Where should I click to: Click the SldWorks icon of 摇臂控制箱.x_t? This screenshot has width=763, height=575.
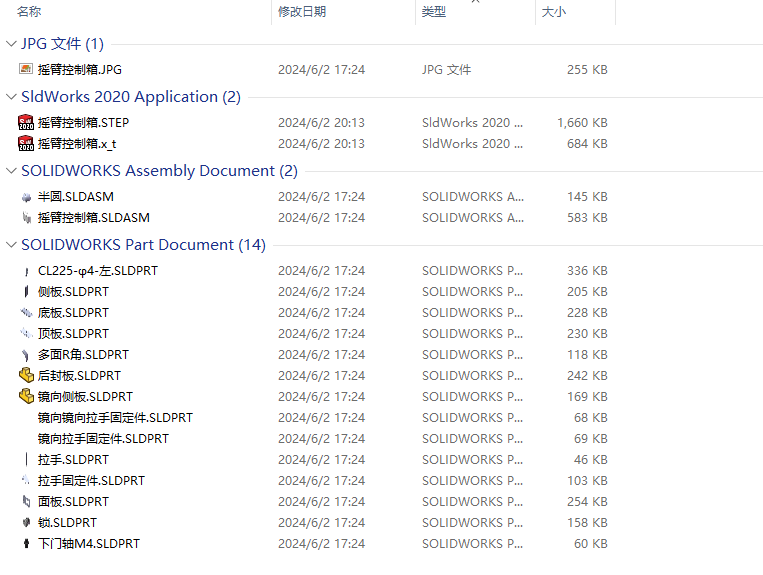[26, 143]
